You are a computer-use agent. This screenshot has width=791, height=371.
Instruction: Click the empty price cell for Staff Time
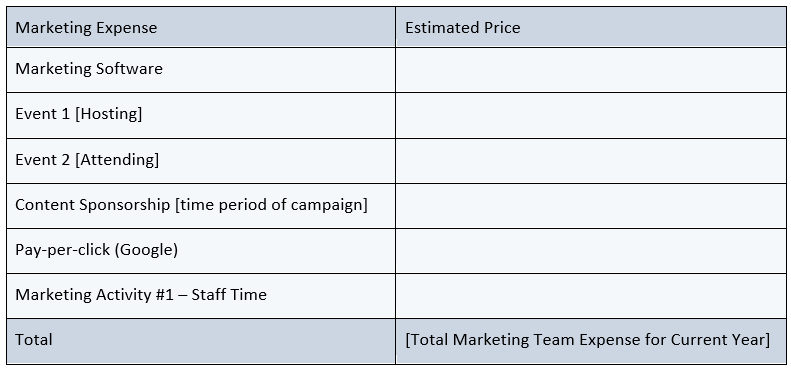click(591, 296)
